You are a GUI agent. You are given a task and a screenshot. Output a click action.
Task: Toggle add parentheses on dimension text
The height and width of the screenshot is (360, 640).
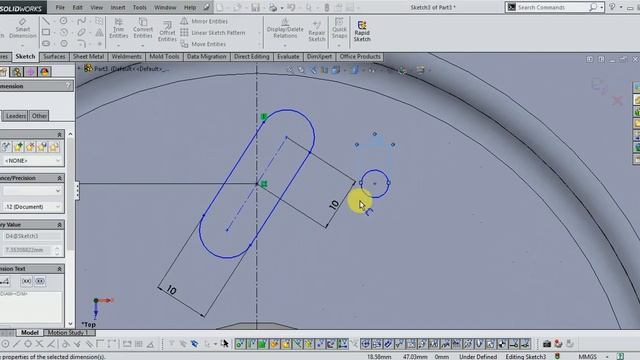click(x=27, y=281)
